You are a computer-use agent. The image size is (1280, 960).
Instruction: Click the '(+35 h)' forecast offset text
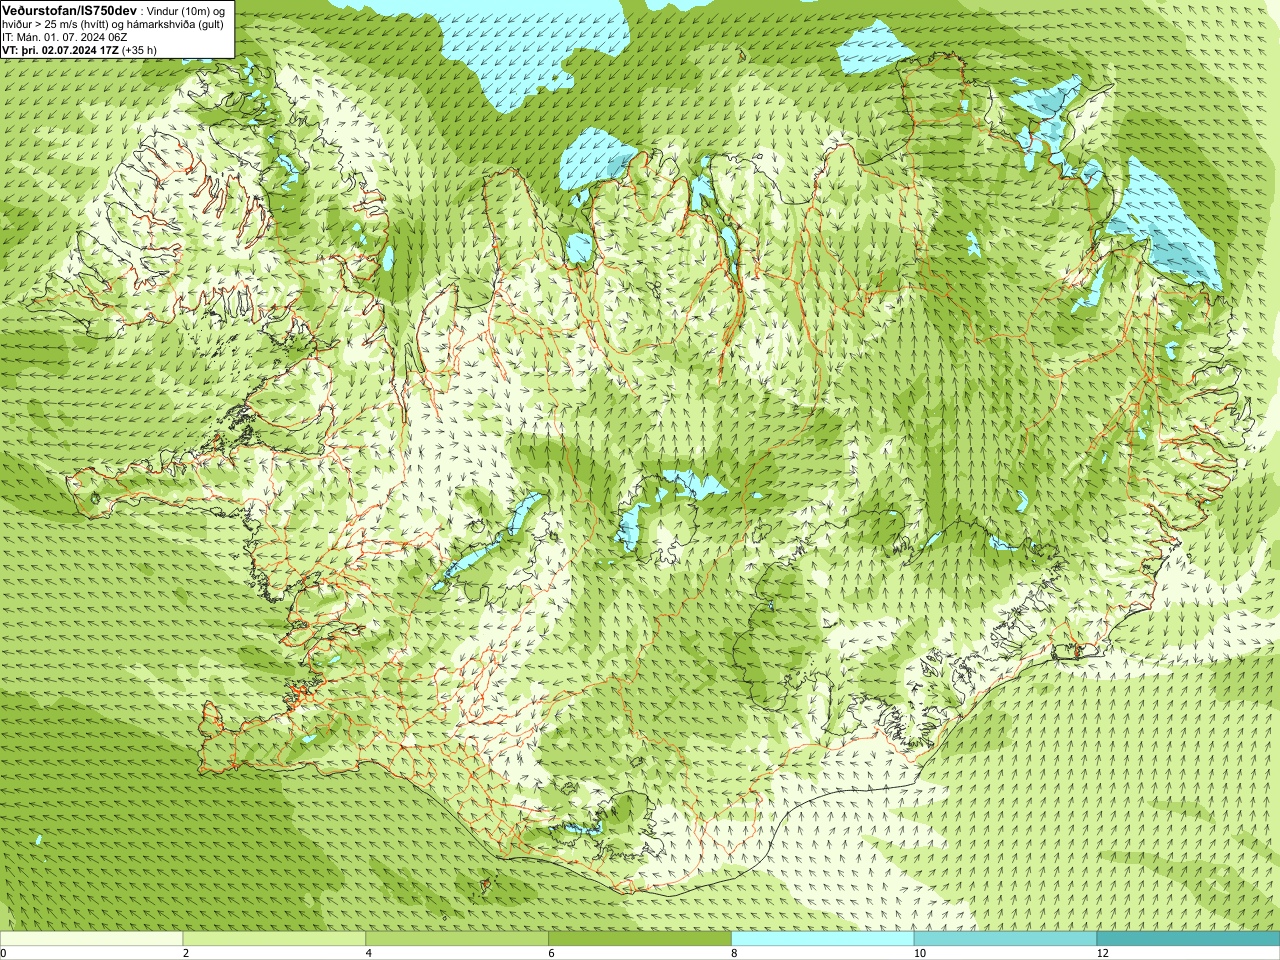pyautogui.click(x=137, y=50)
